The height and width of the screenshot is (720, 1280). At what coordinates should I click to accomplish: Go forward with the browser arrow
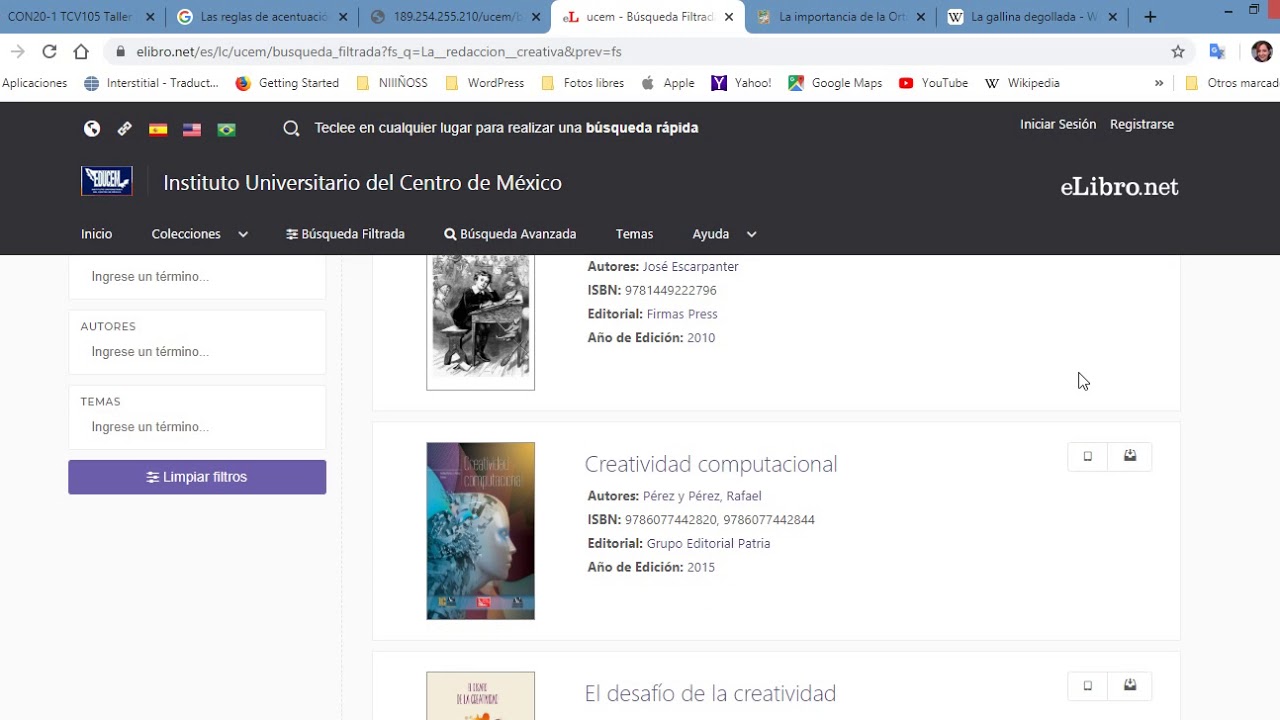tap(17, 52)
